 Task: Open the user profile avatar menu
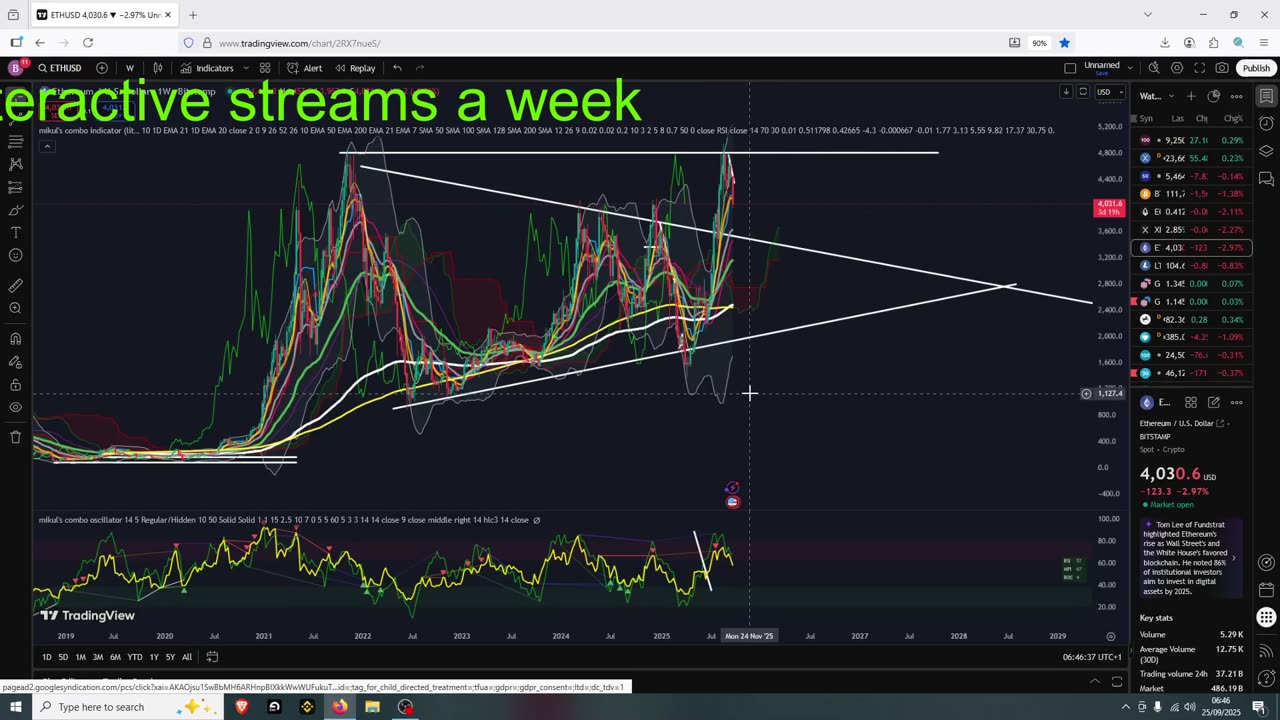click(15, 68)
